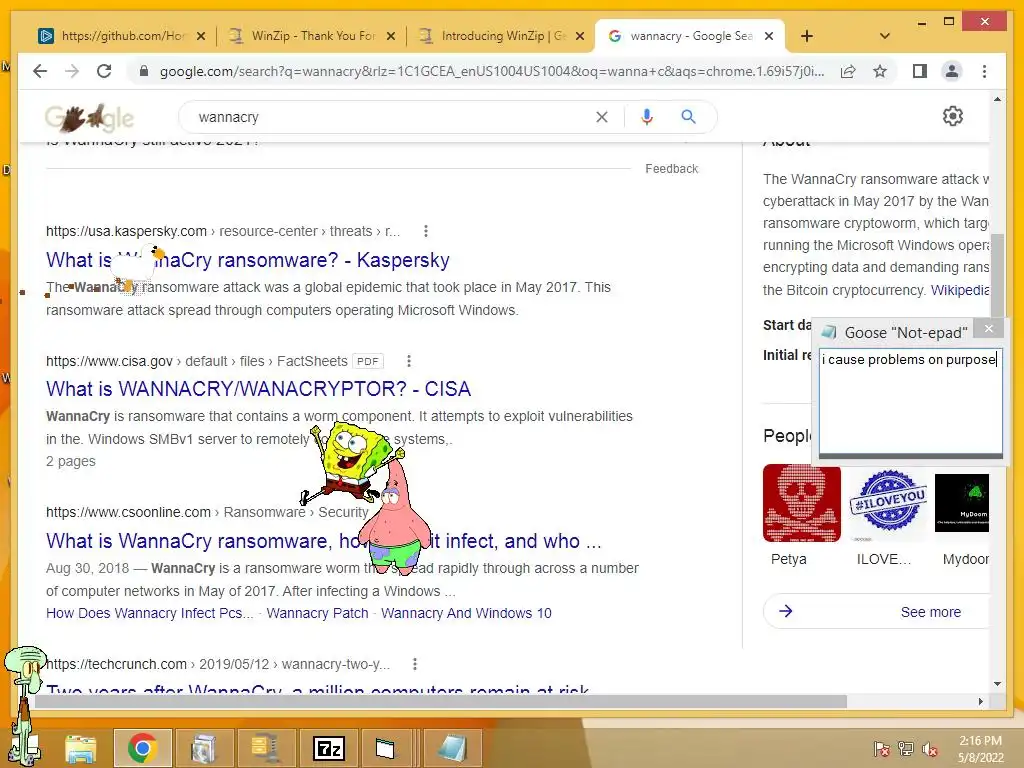The height and width of the screenshot is (768, 1024).
Task: Open Wannacry Patch sitelink
Action: [317, 613]
